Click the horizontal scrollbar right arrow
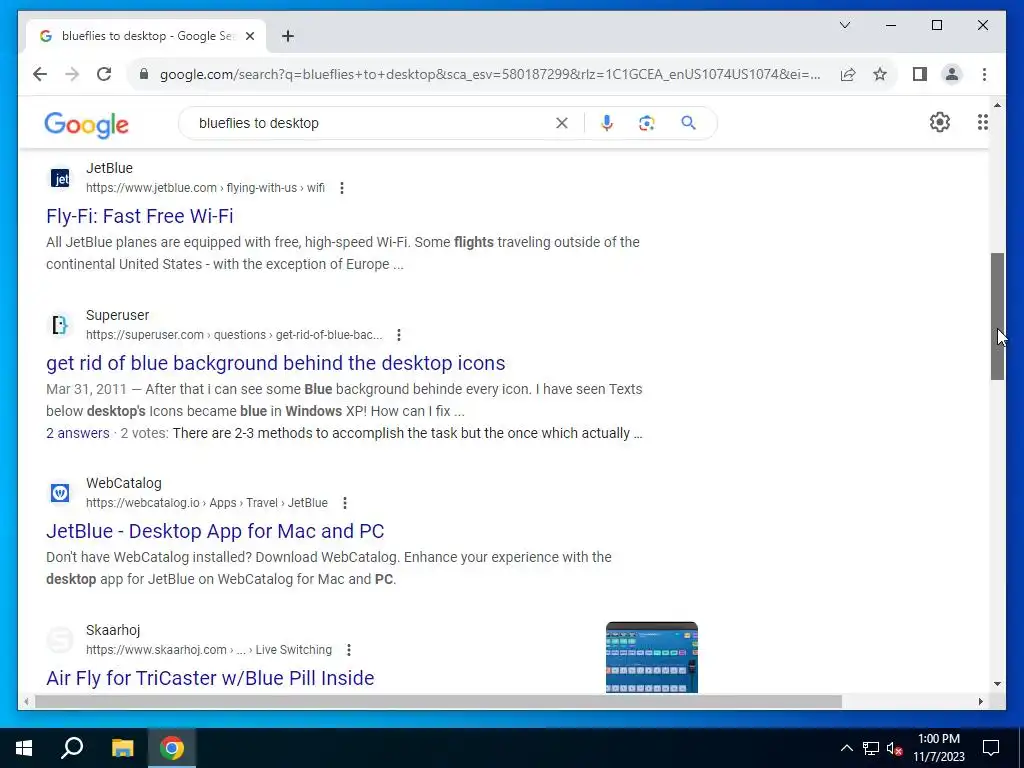 981,701
